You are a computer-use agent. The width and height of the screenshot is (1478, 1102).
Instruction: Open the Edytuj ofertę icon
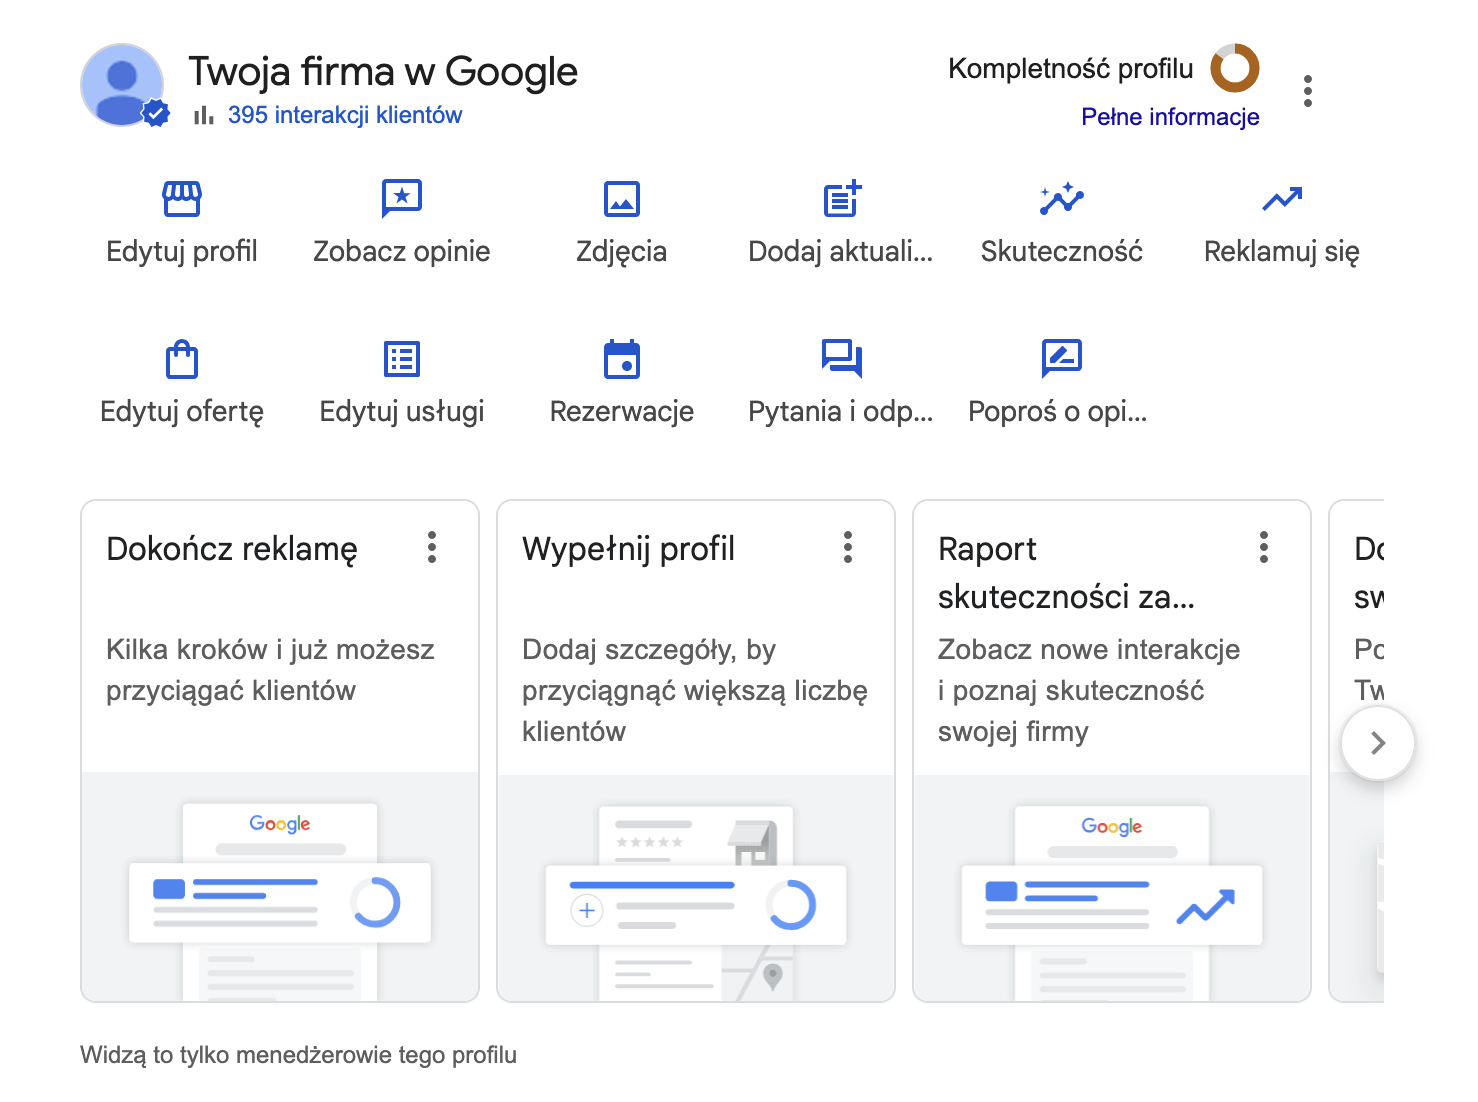click(181, 358)
